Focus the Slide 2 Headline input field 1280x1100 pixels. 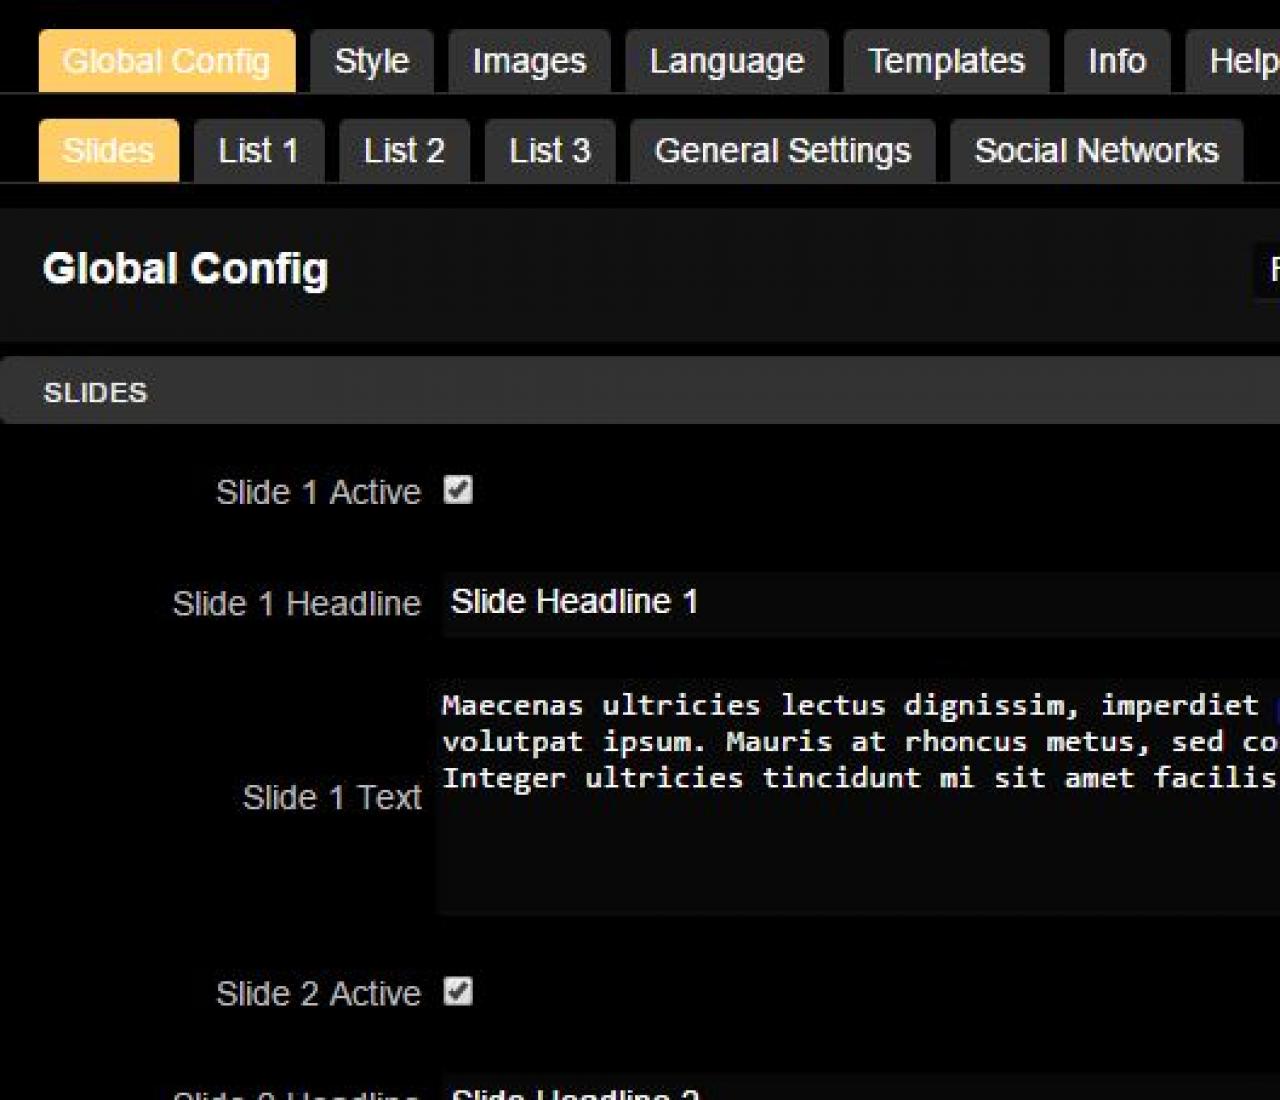coord(860,1090)
